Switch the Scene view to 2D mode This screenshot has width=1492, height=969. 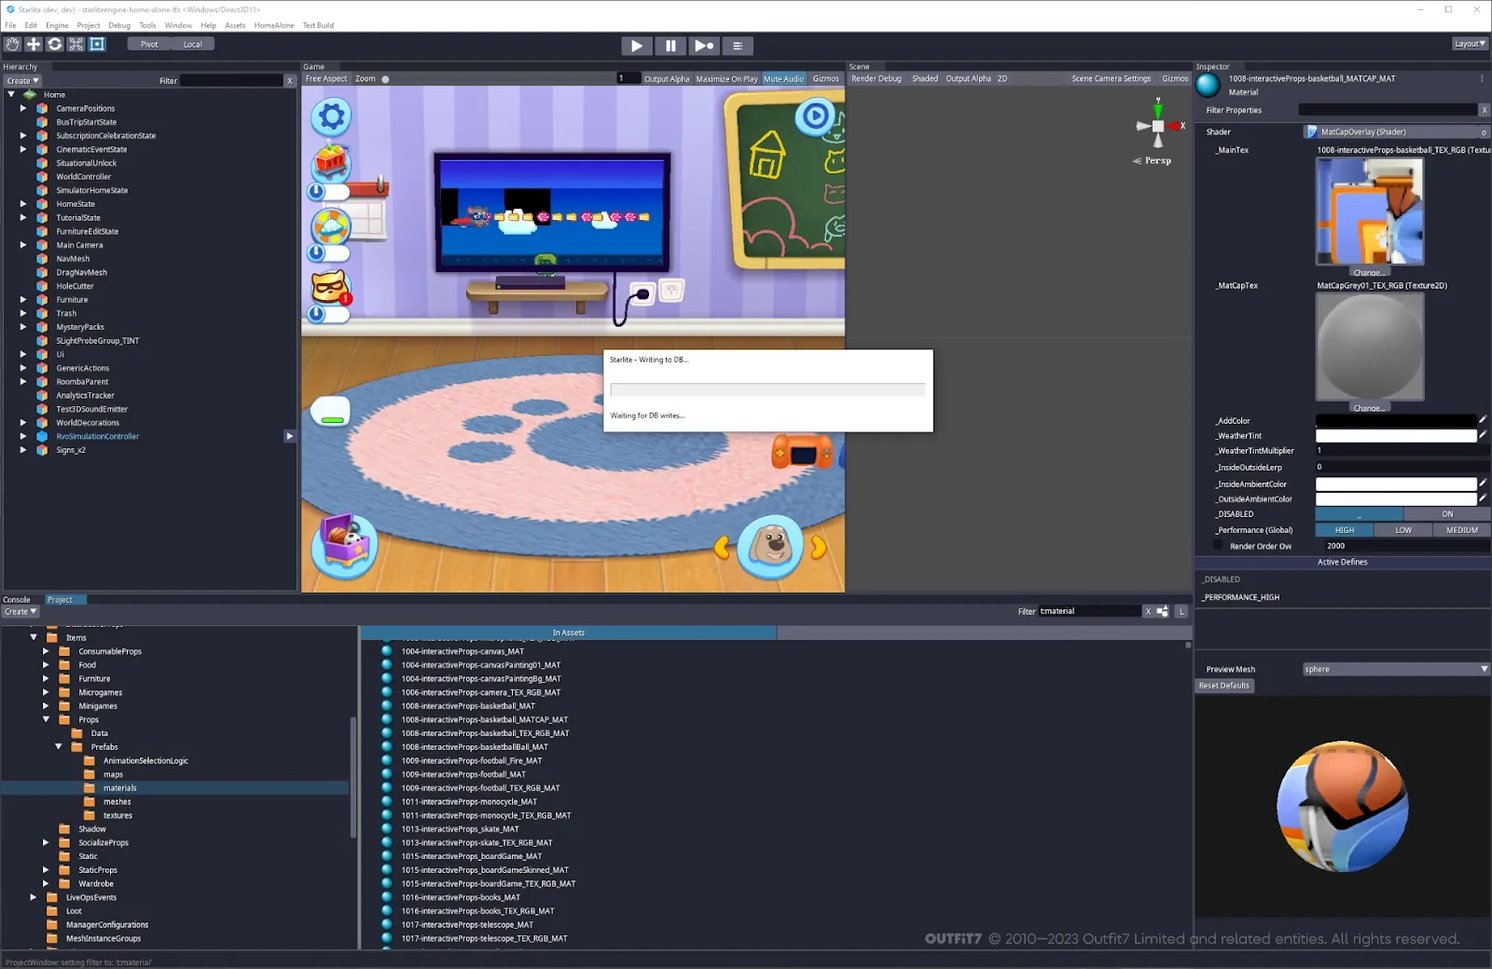1003,78
